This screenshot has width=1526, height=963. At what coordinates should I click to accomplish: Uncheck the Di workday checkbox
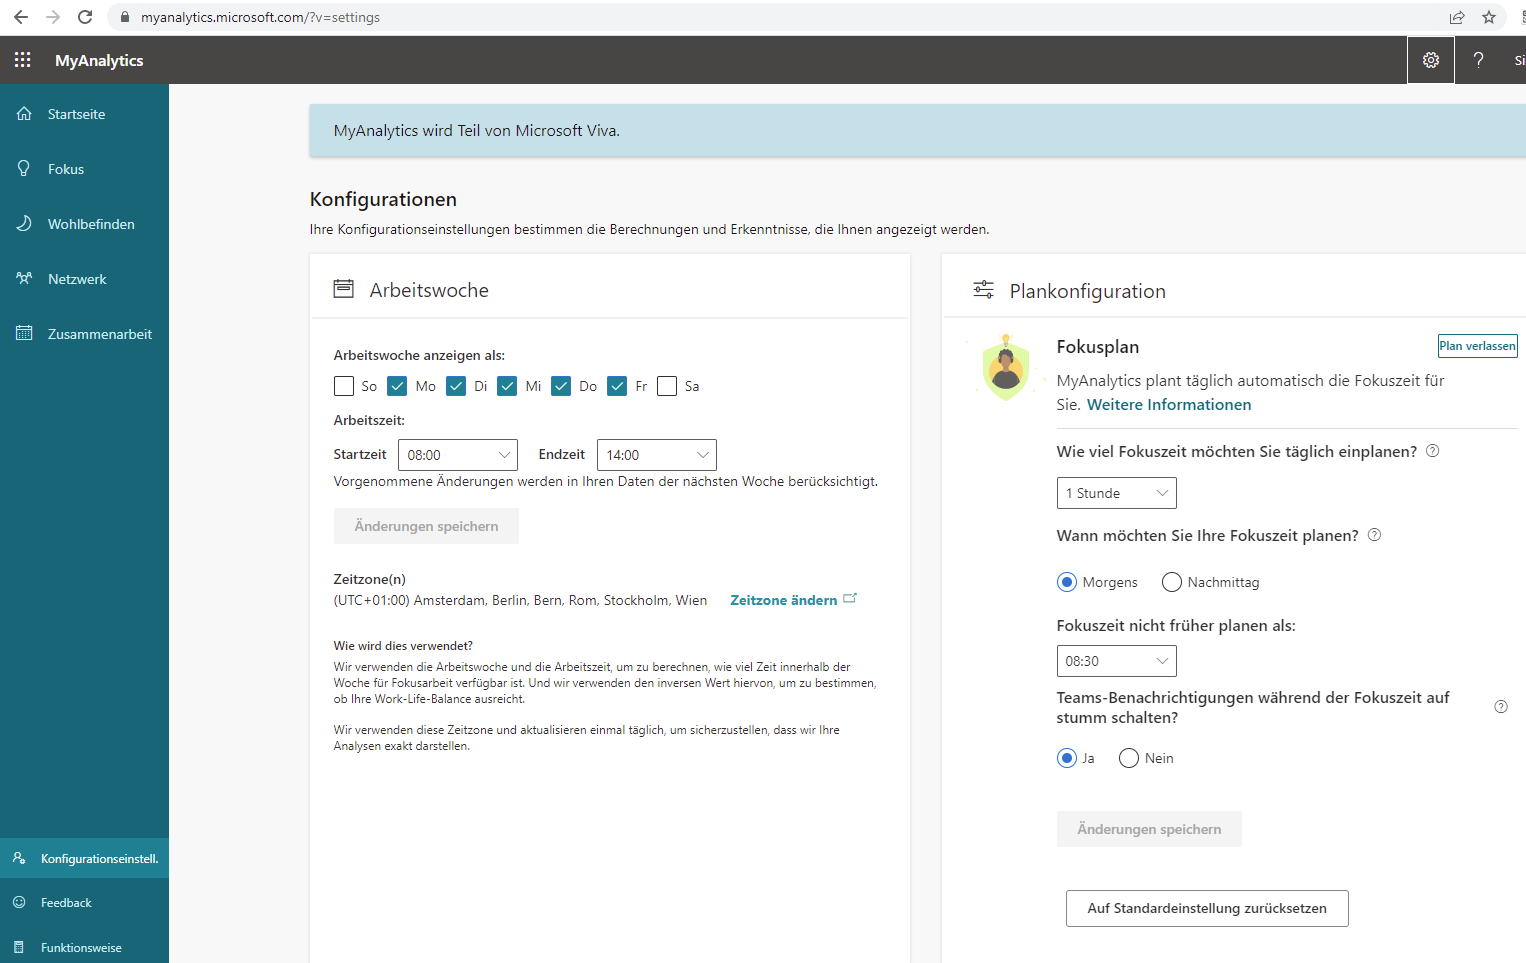[x=456, y=386]
